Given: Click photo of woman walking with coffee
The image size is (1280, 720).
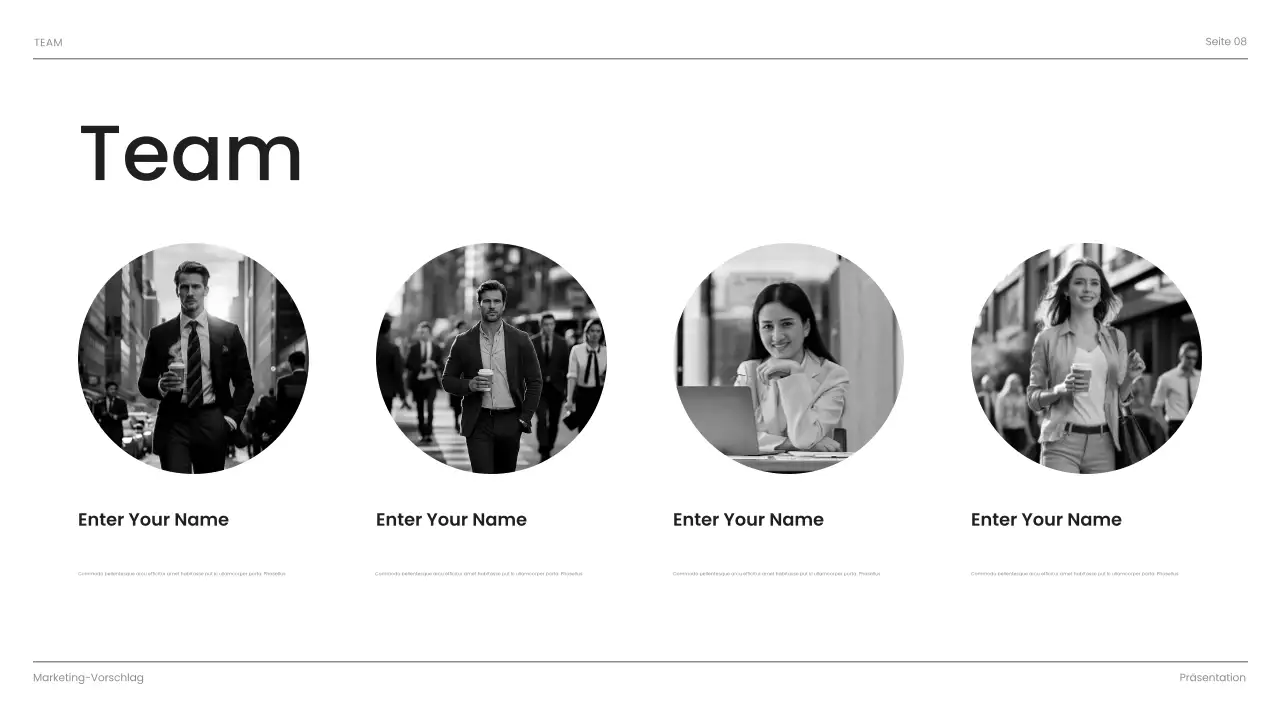Looking at the screenshot, I should [1086, 358].
